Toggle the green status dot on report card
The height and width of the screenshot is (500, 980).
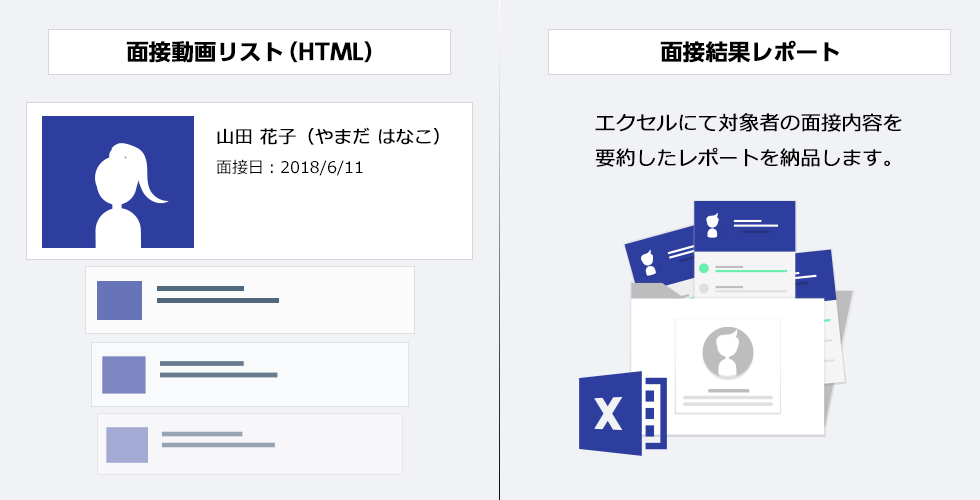tap(703, 269)
